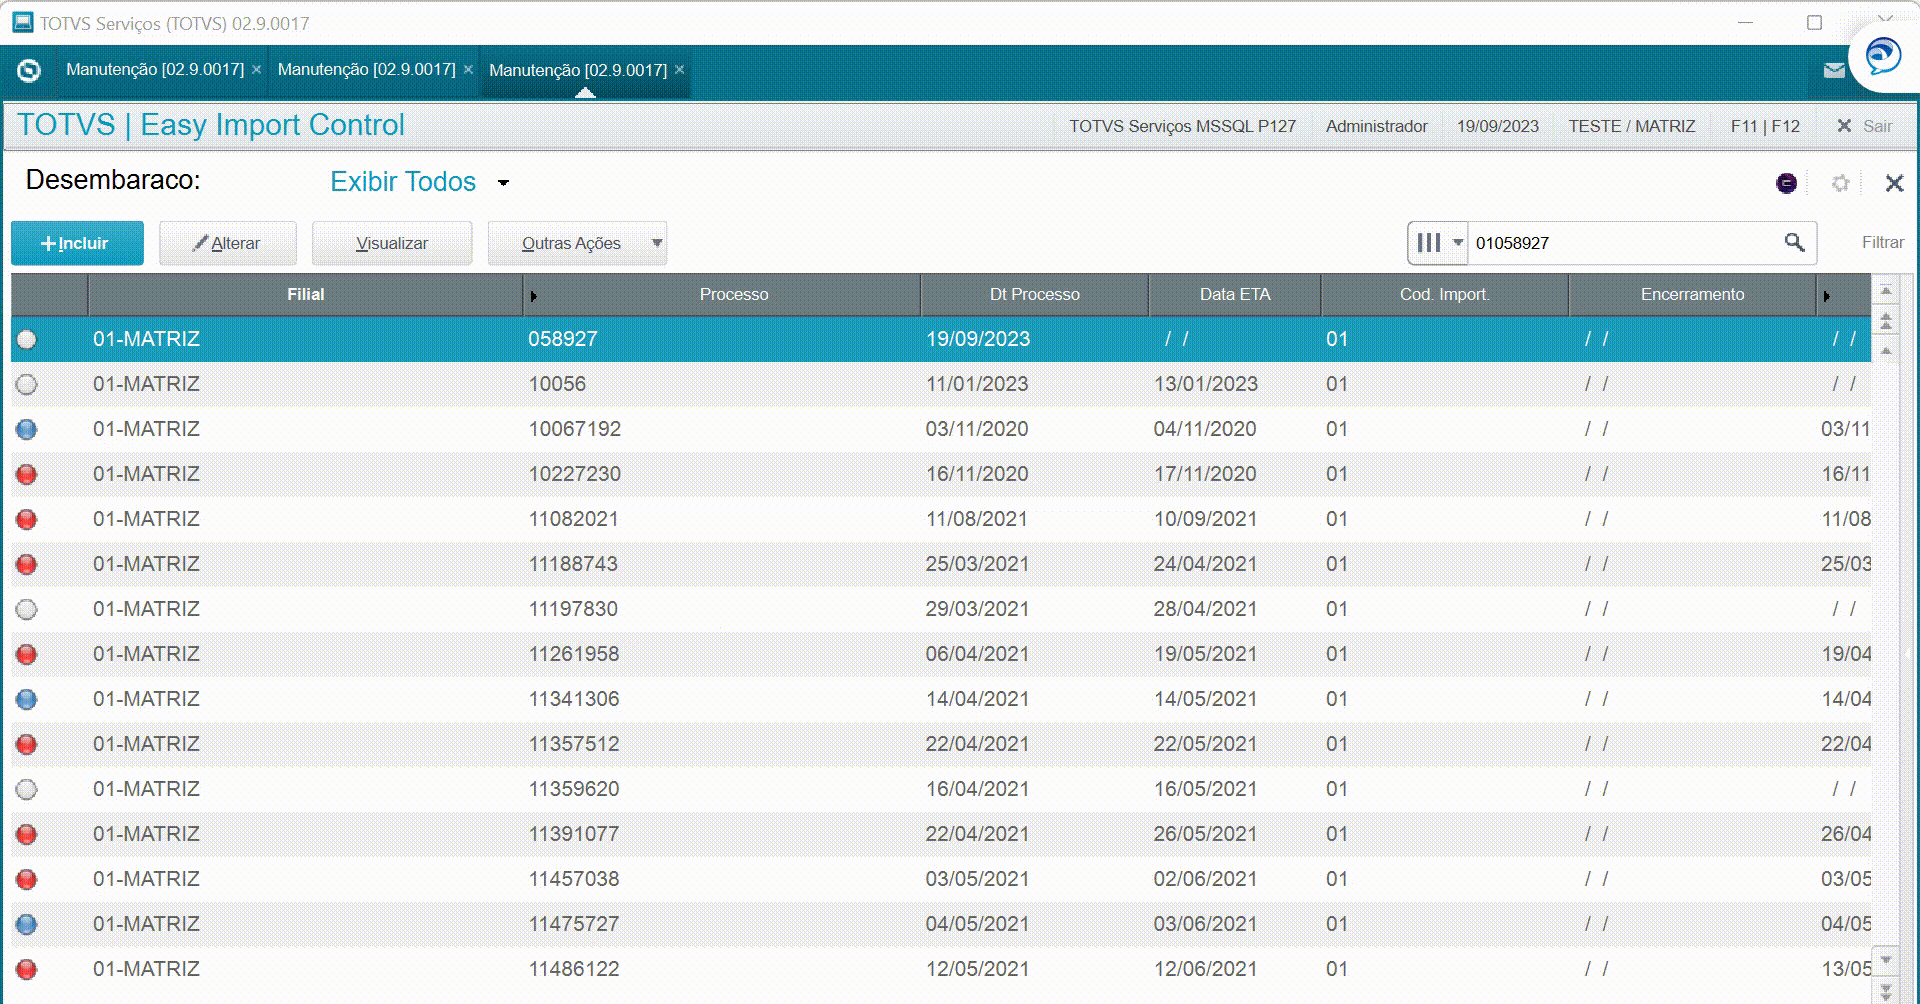Screen dimensions: 1920x1004
Task: Click the Administrador user label
Action: [1376, 126]
